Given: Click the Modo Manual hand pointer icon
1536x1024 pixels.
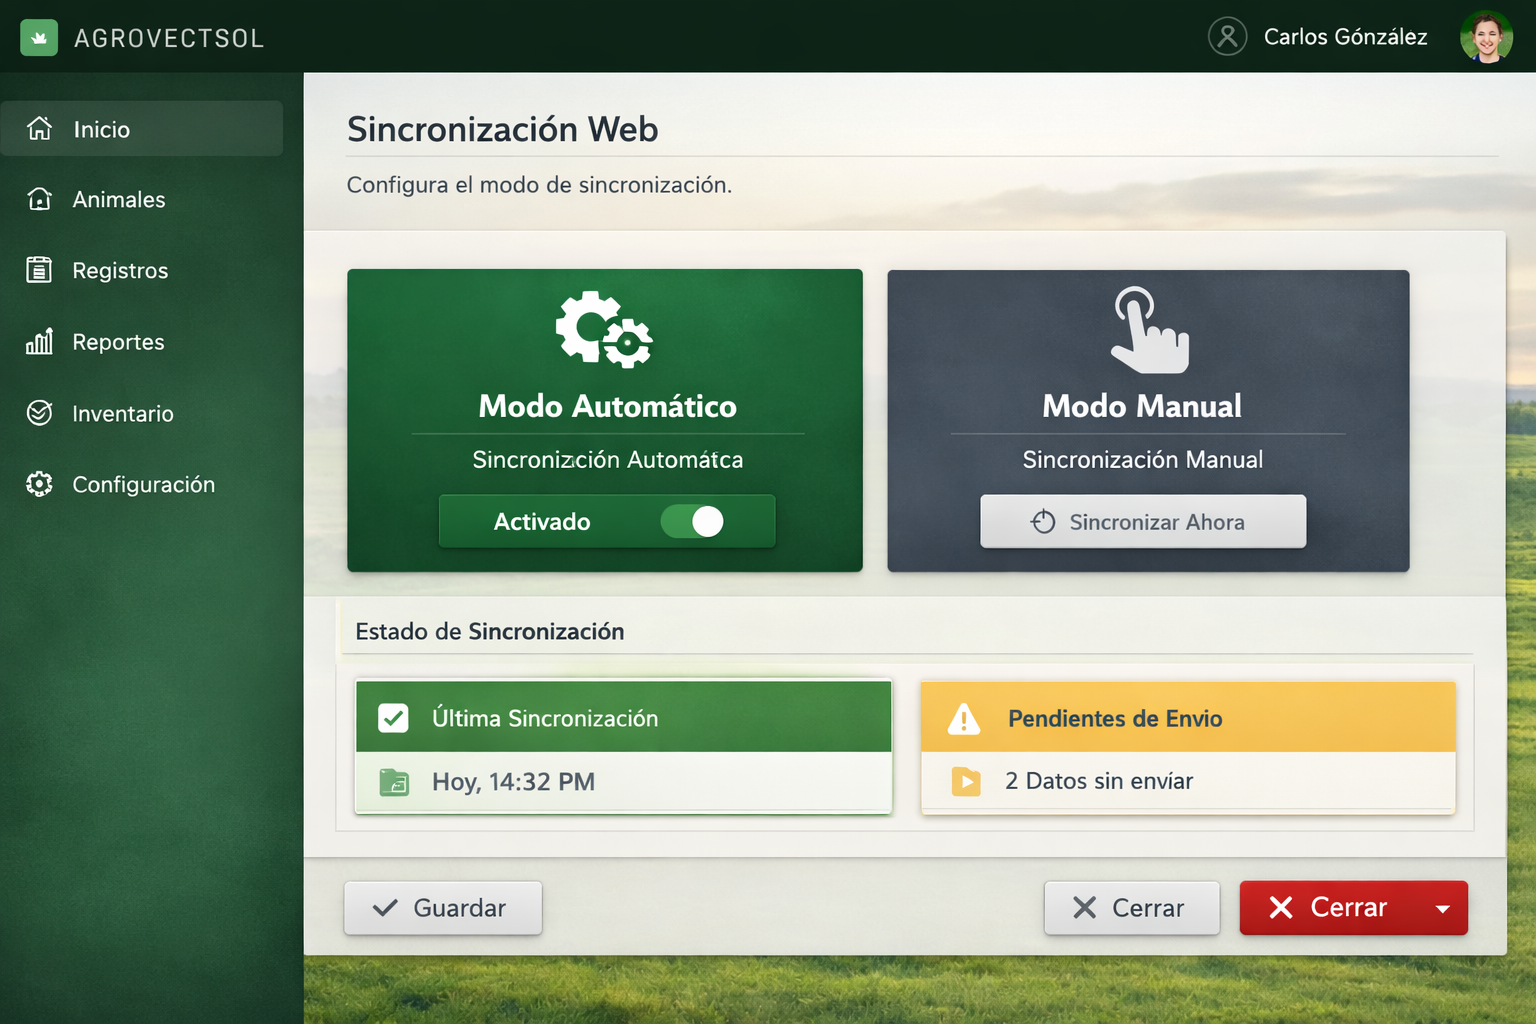Looking at the screenshot, I should click(x=1150, y=330).
